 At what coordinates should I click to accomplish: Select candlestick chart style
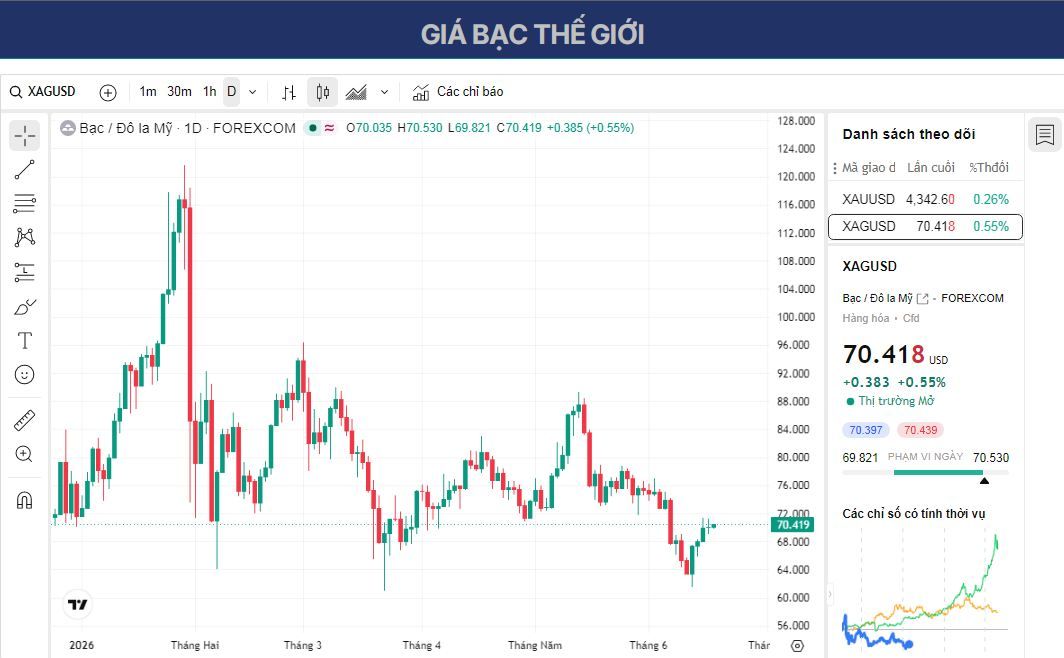[x=322, y=92]
